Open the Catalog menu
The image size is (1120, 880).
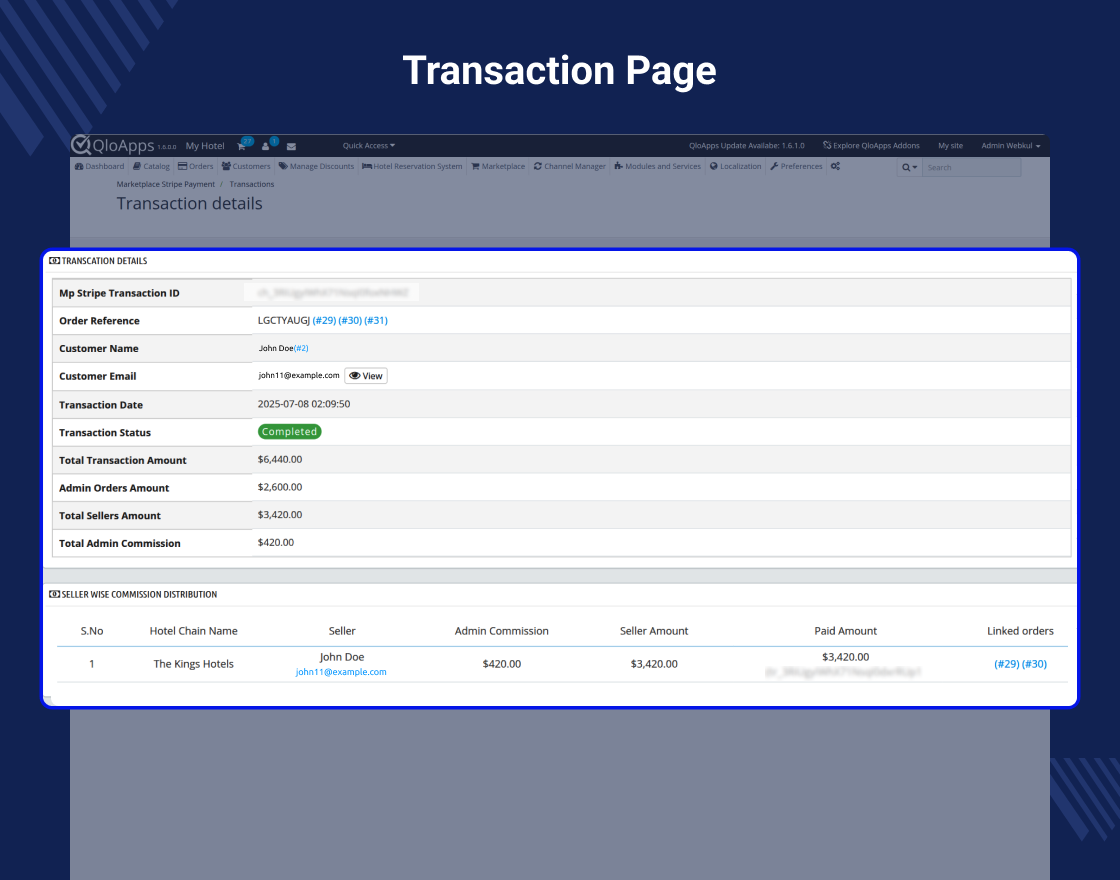point(151,166)
